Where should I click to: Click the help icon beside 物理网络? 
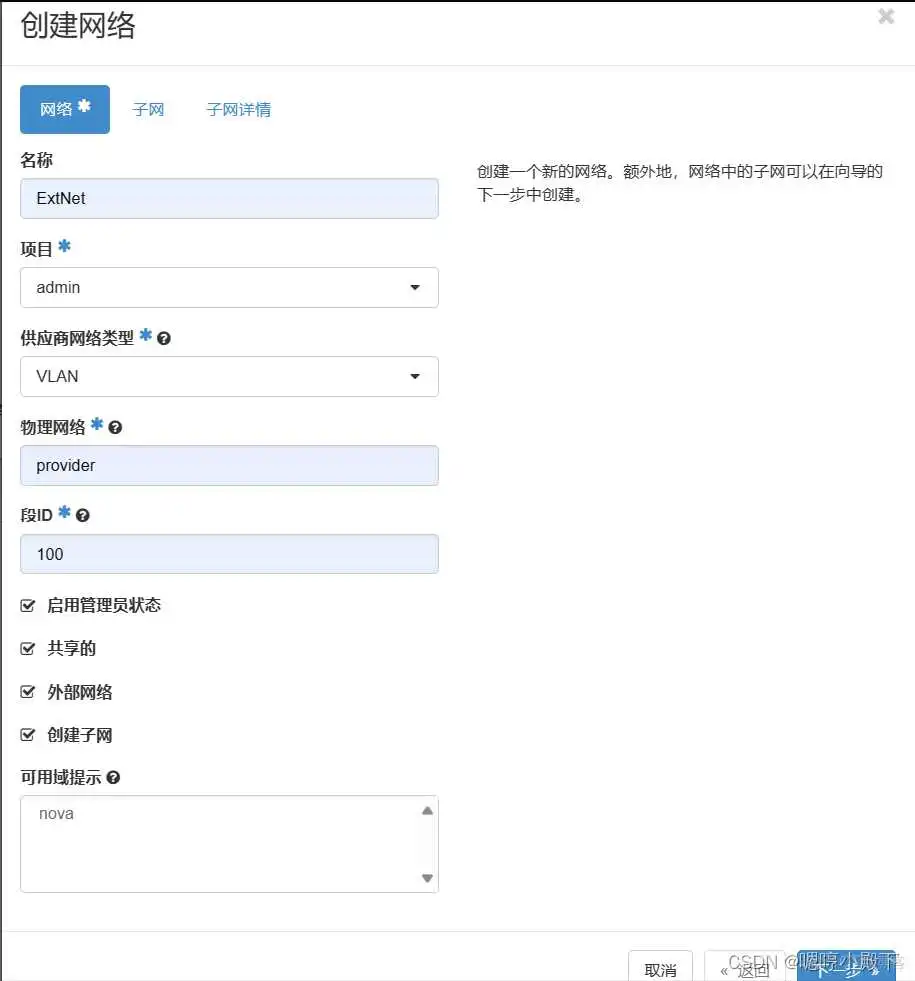115,427
